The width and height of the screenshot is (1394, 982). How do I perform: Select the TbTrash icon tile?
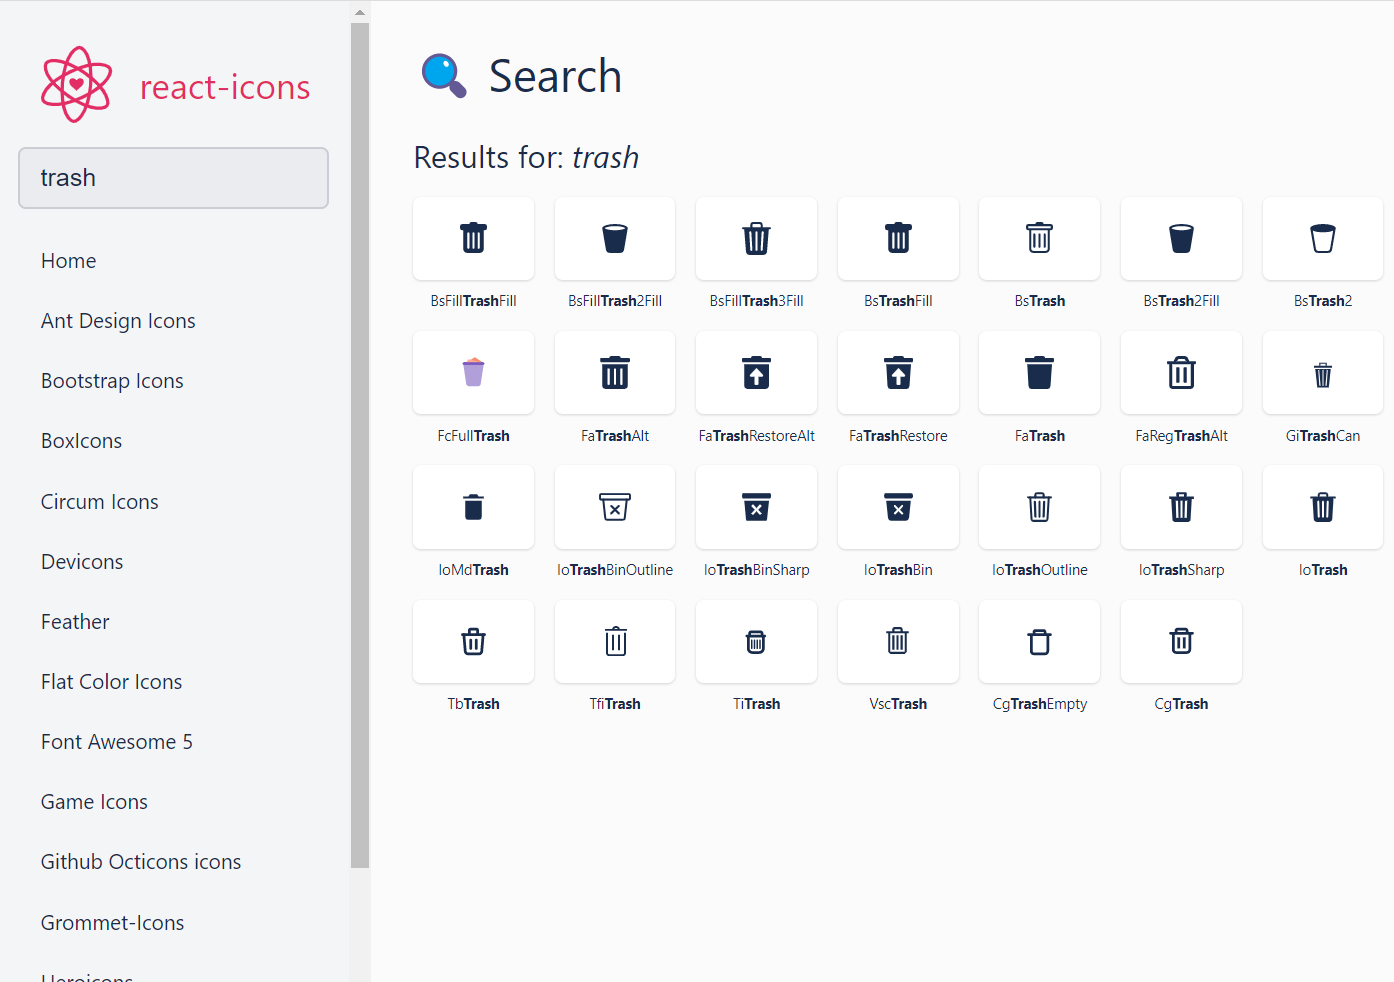point(473,641)
